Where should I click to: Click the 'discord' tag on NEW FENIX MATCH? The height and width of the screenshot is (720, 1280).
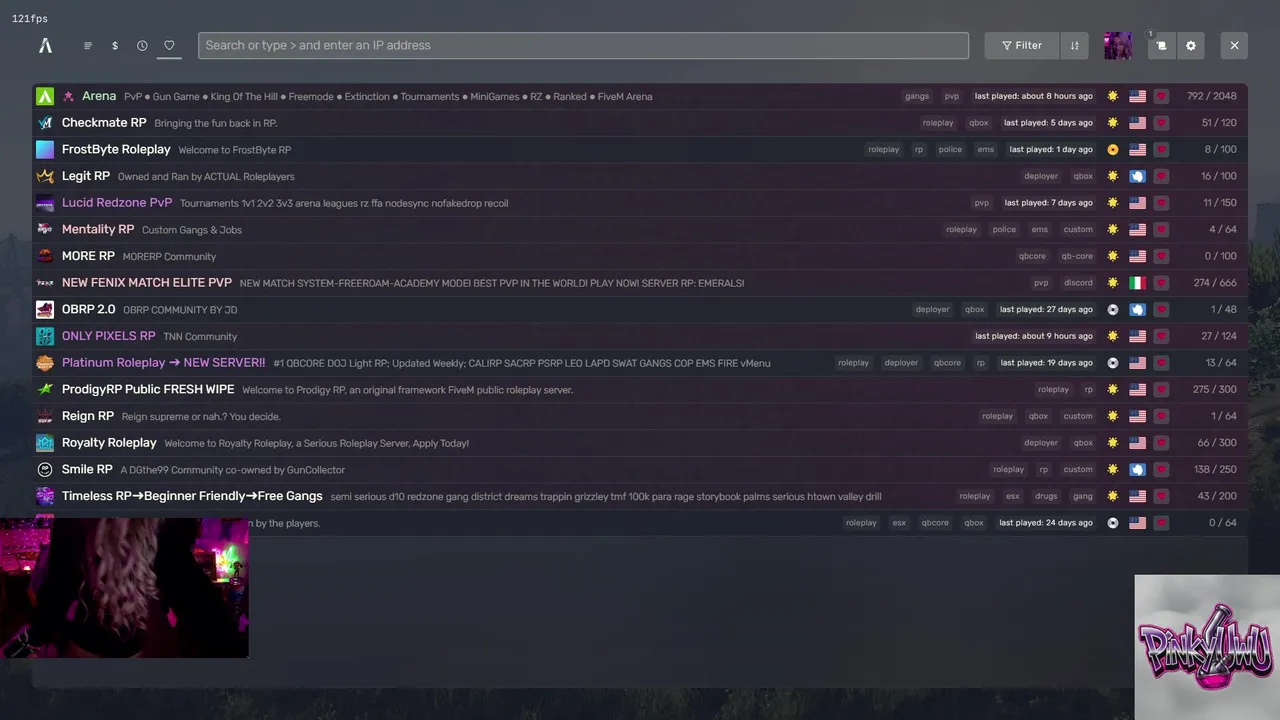[1078, 283]
